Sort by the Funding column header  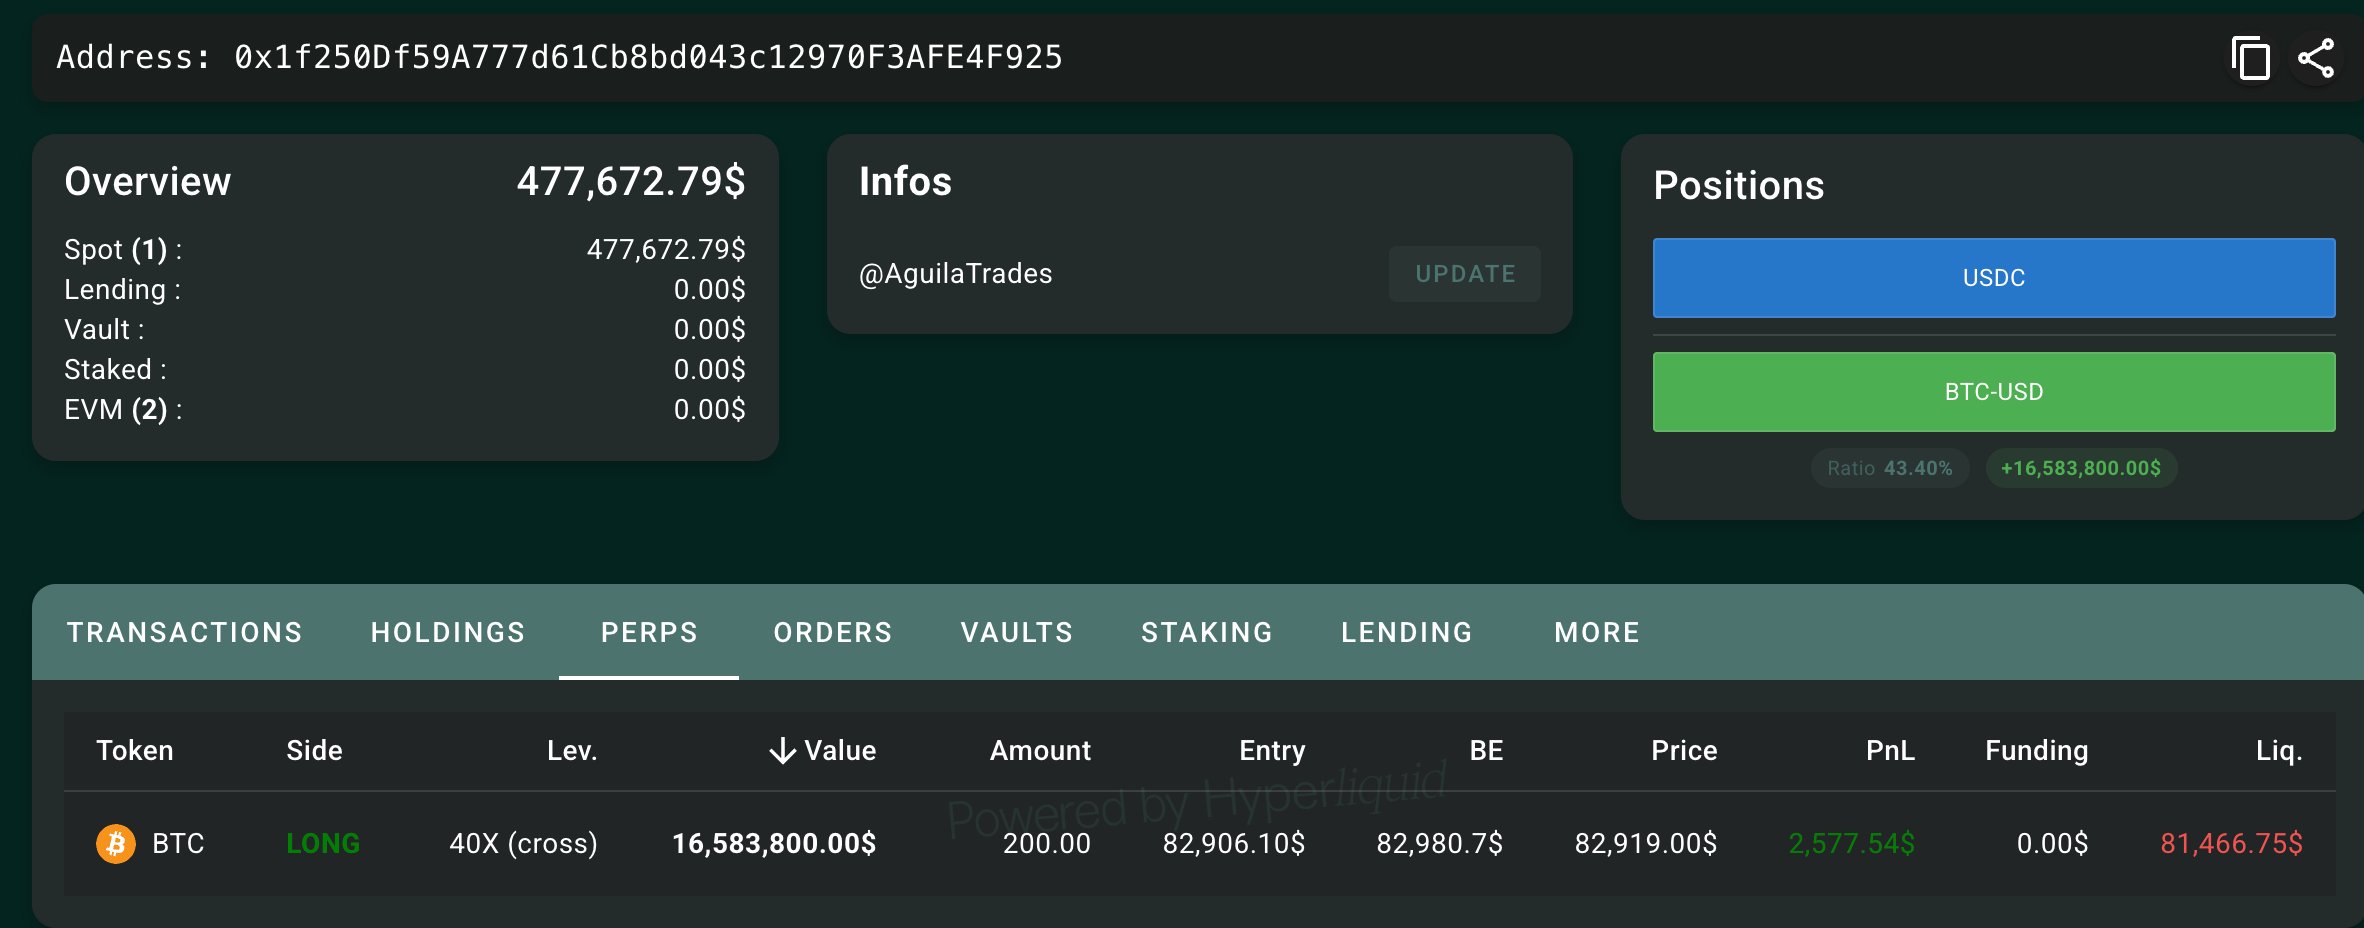[x=2037, y=751]
